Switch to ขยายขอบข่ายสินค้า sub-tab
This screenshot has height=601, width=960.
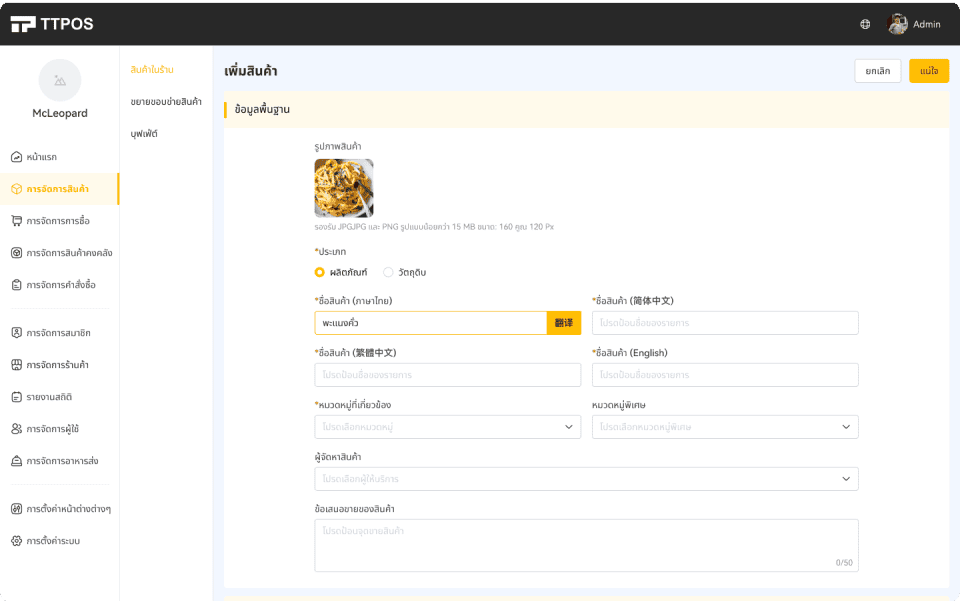point(166,102)
